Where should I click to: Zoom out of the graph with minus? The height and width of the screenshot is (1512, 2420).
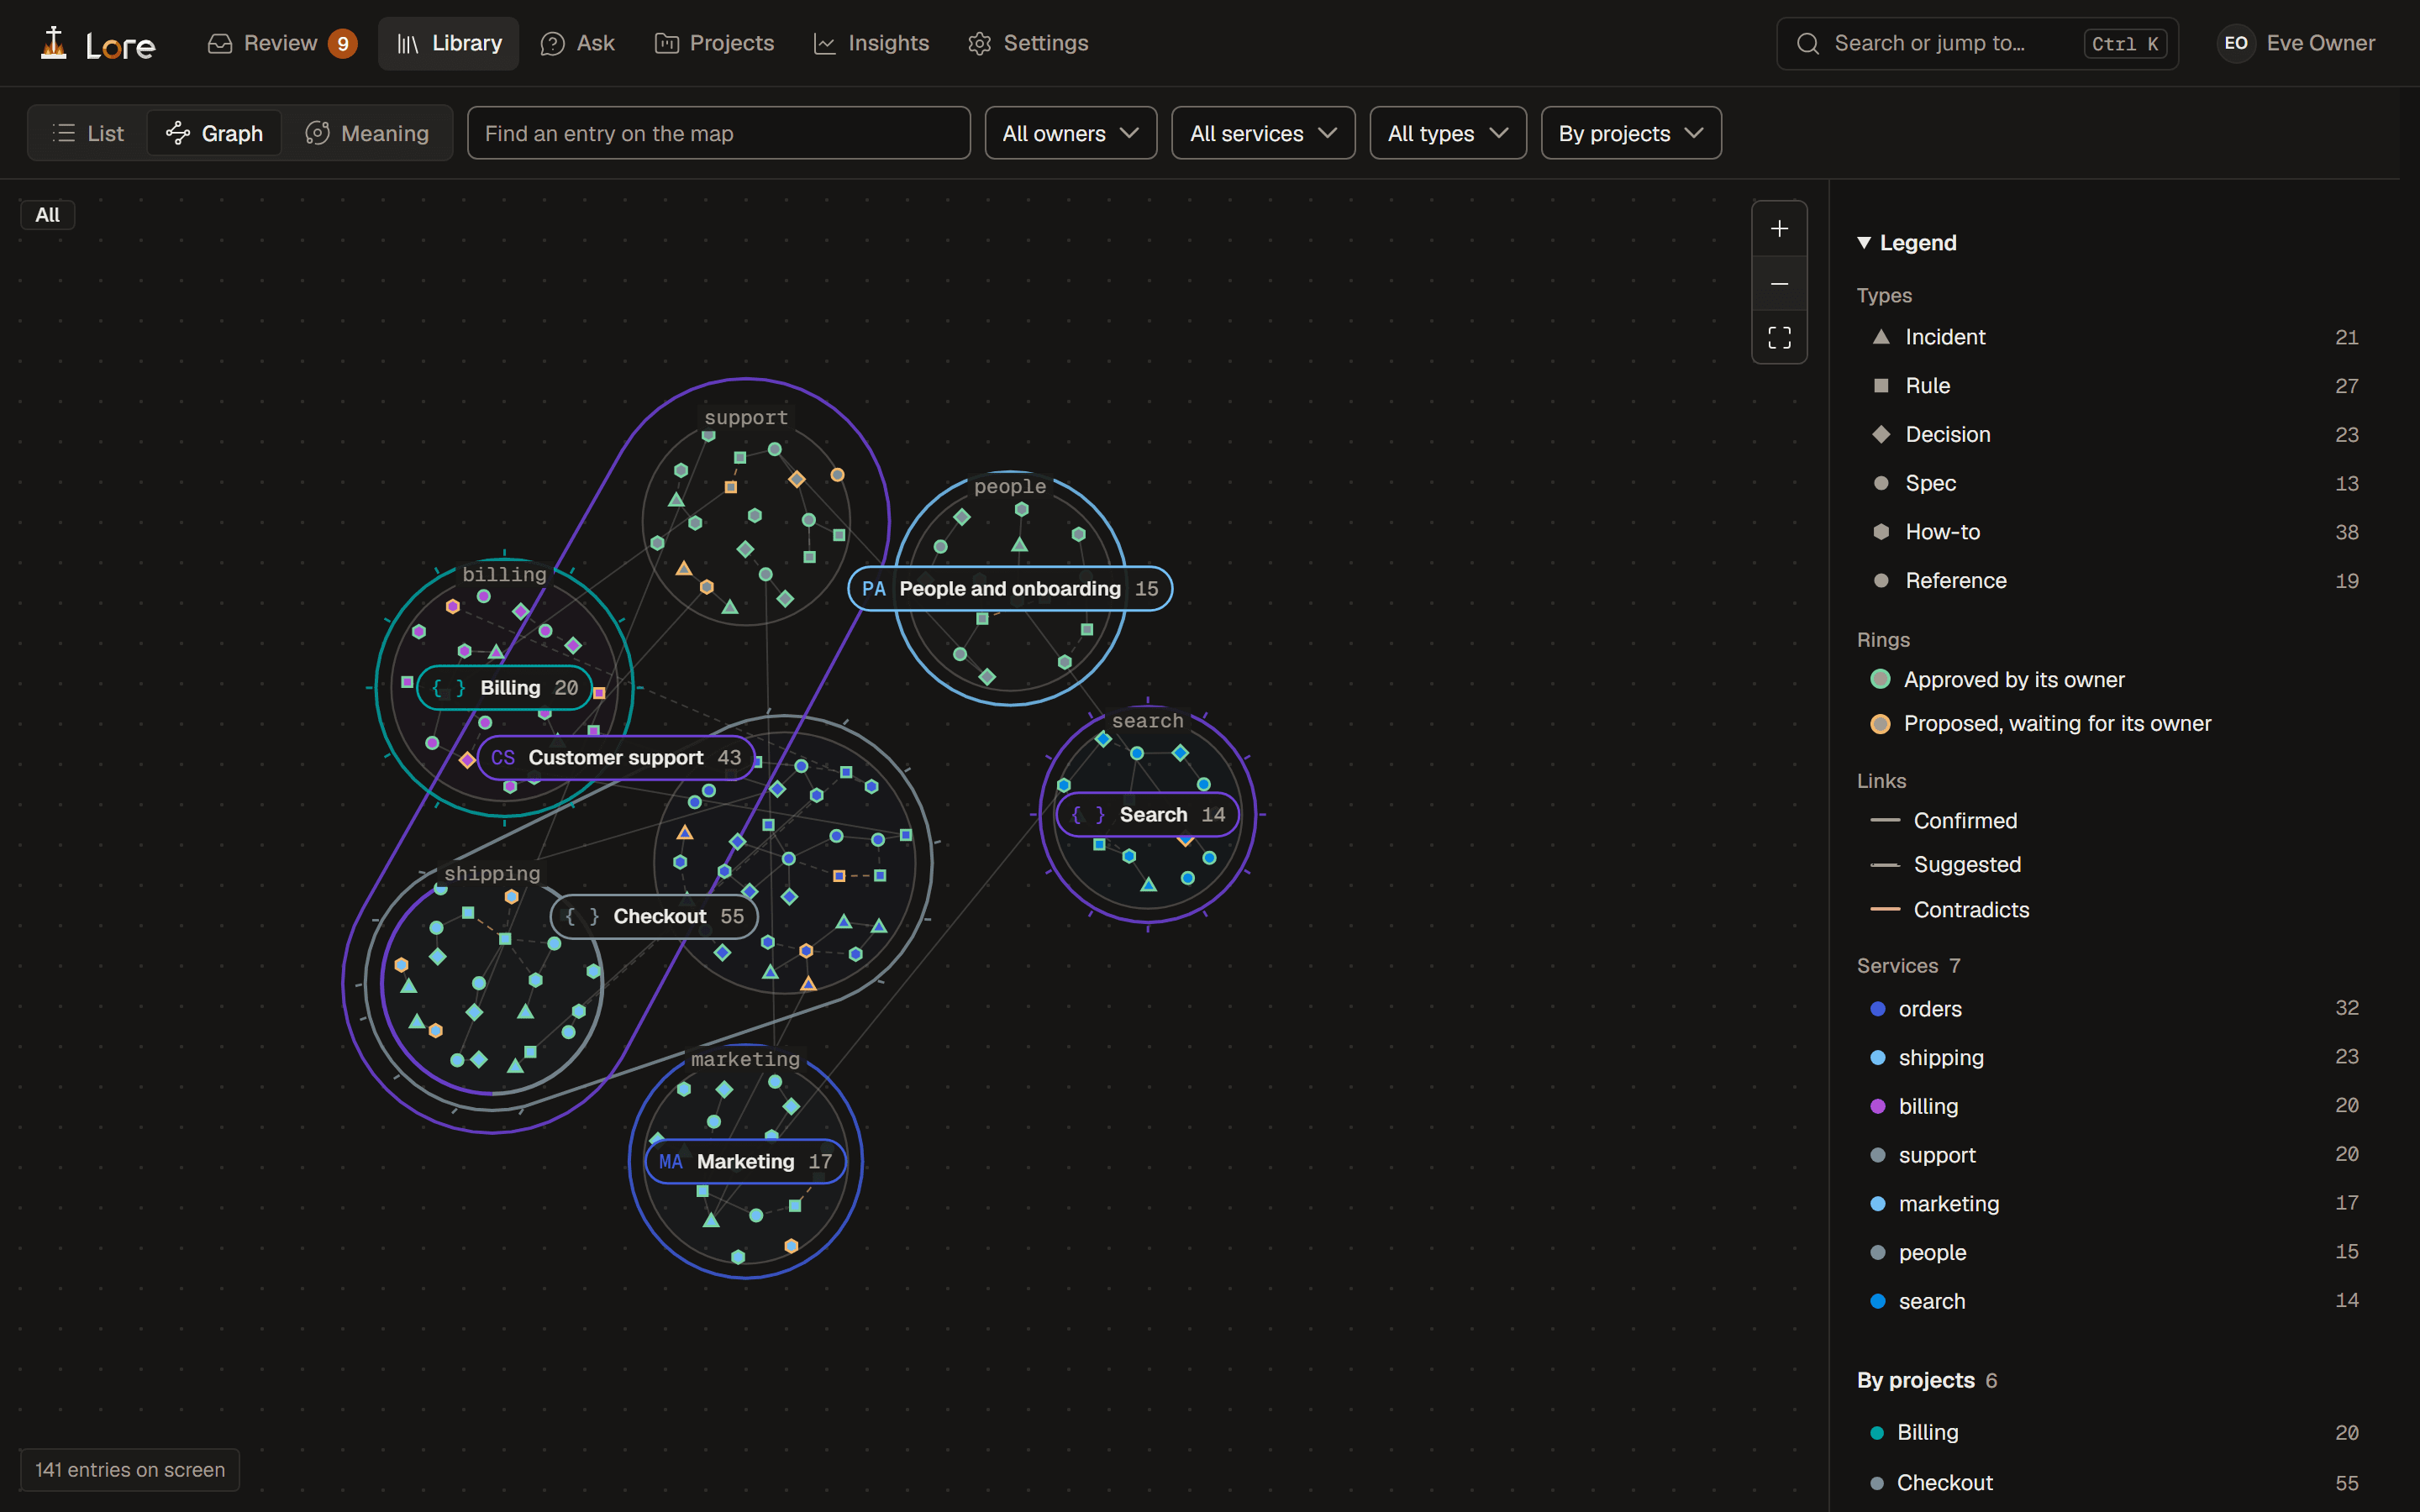(1779, 284)
